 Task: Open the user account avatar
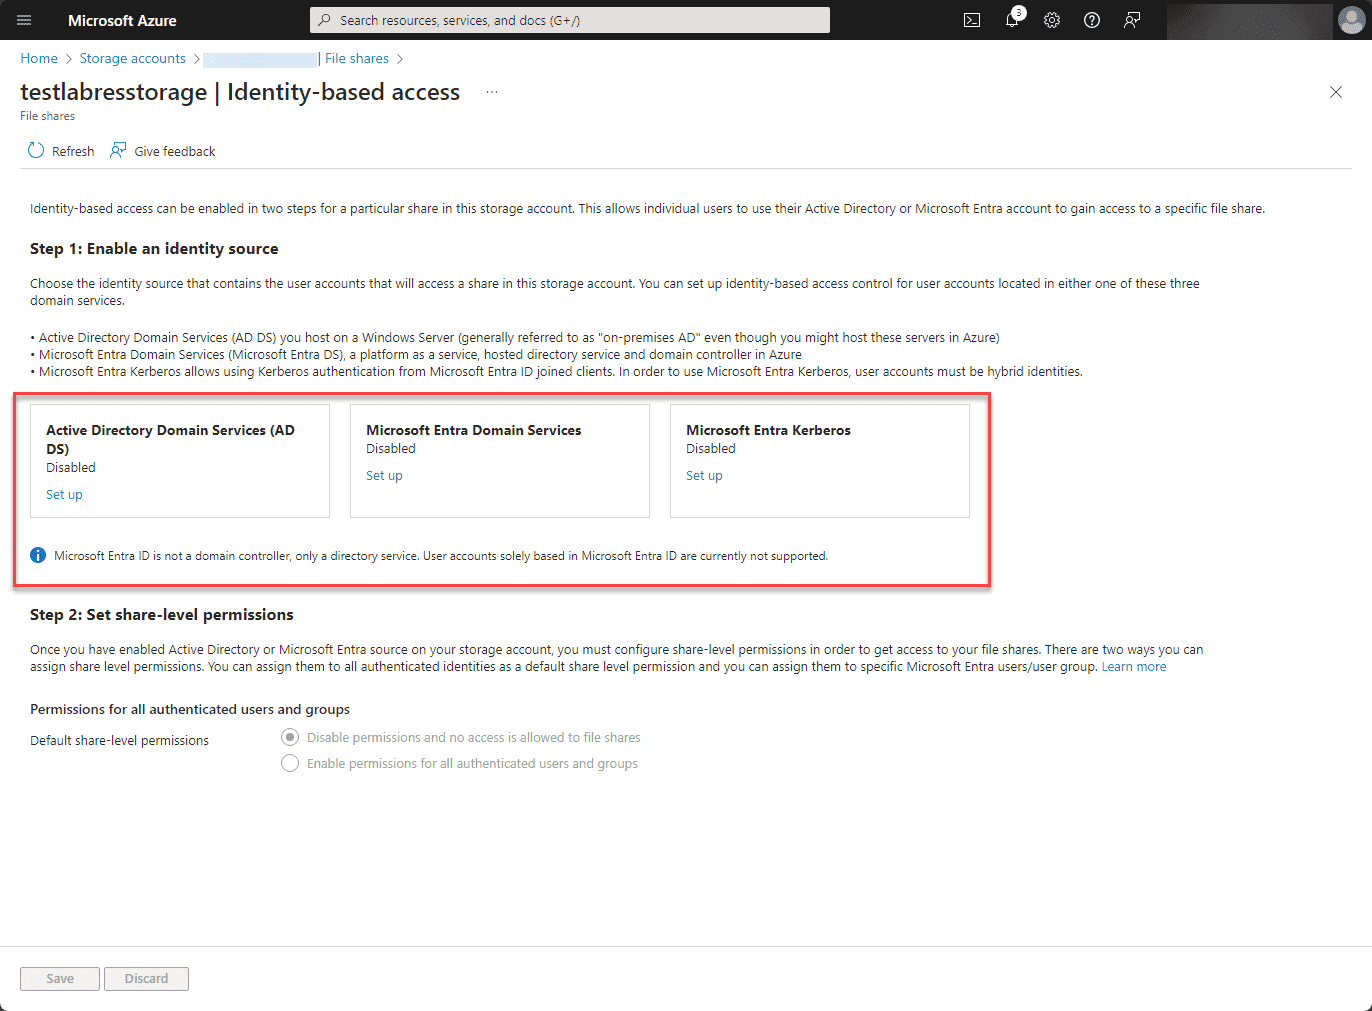[x=1351, y=20]
